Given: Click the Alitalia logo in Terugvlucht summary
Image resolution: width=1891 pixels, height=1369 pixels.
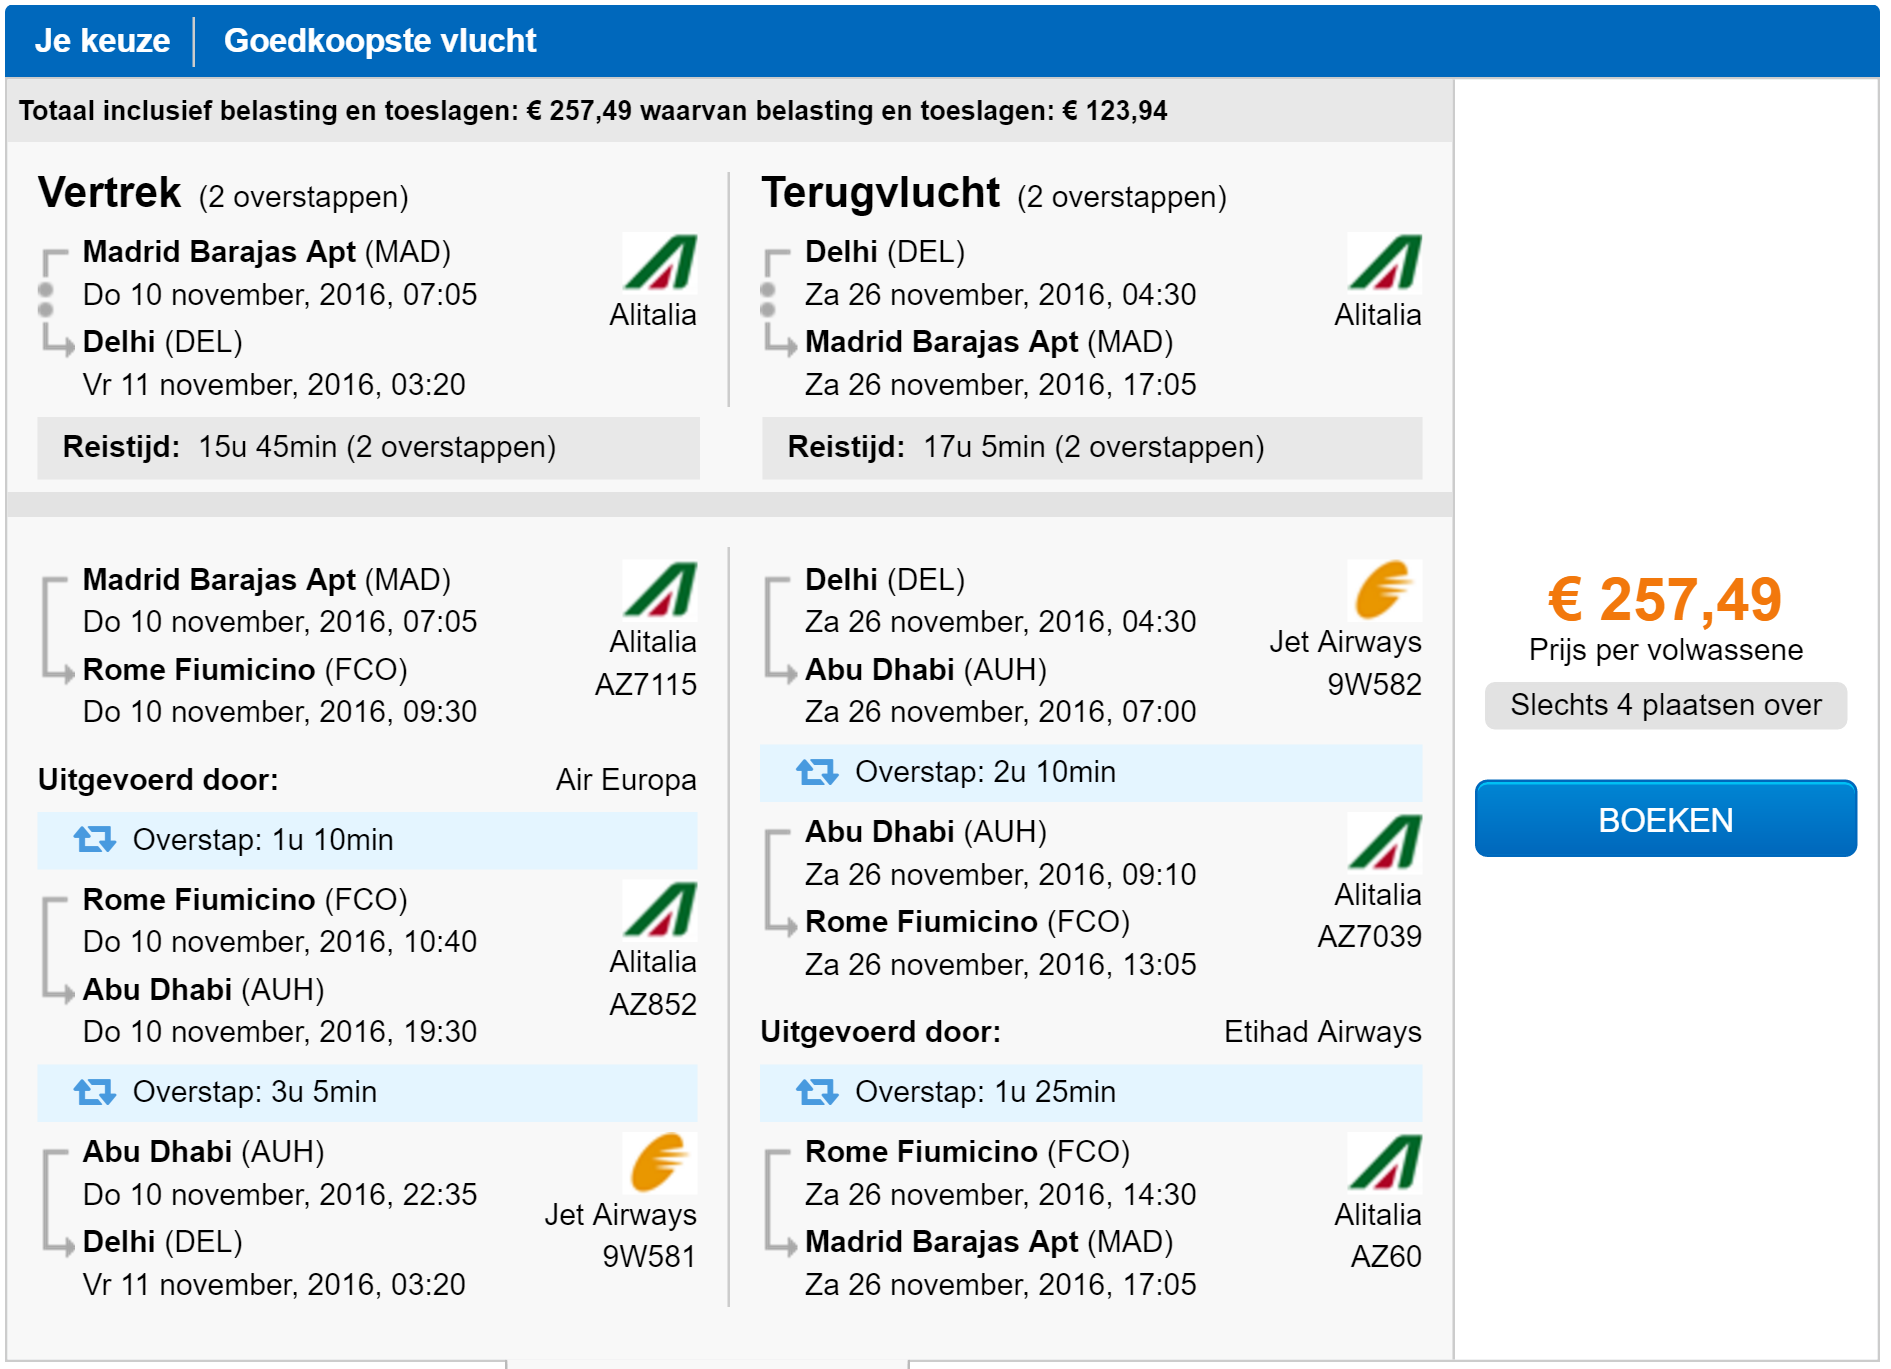Looking at the screenshot, I should [1384, 262].
